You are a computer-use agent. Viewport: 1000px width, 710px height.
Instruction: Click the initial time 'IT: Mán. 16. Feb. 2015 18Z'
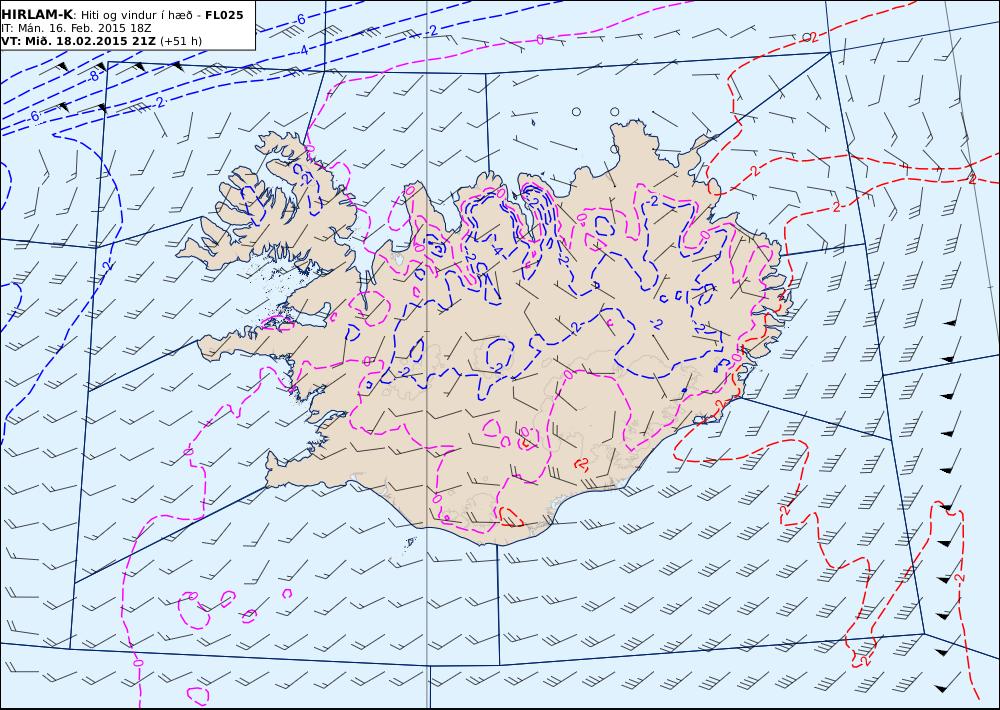(77, 28)
